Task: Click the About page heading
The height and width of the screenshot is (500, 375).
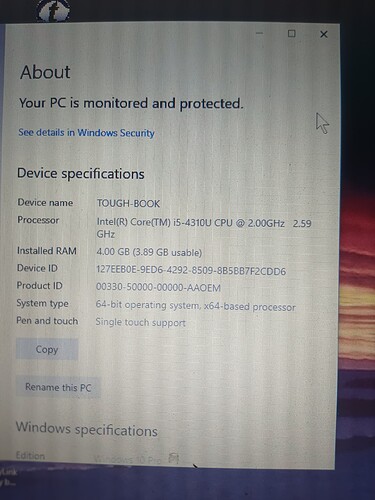Action: click(45, 72)
